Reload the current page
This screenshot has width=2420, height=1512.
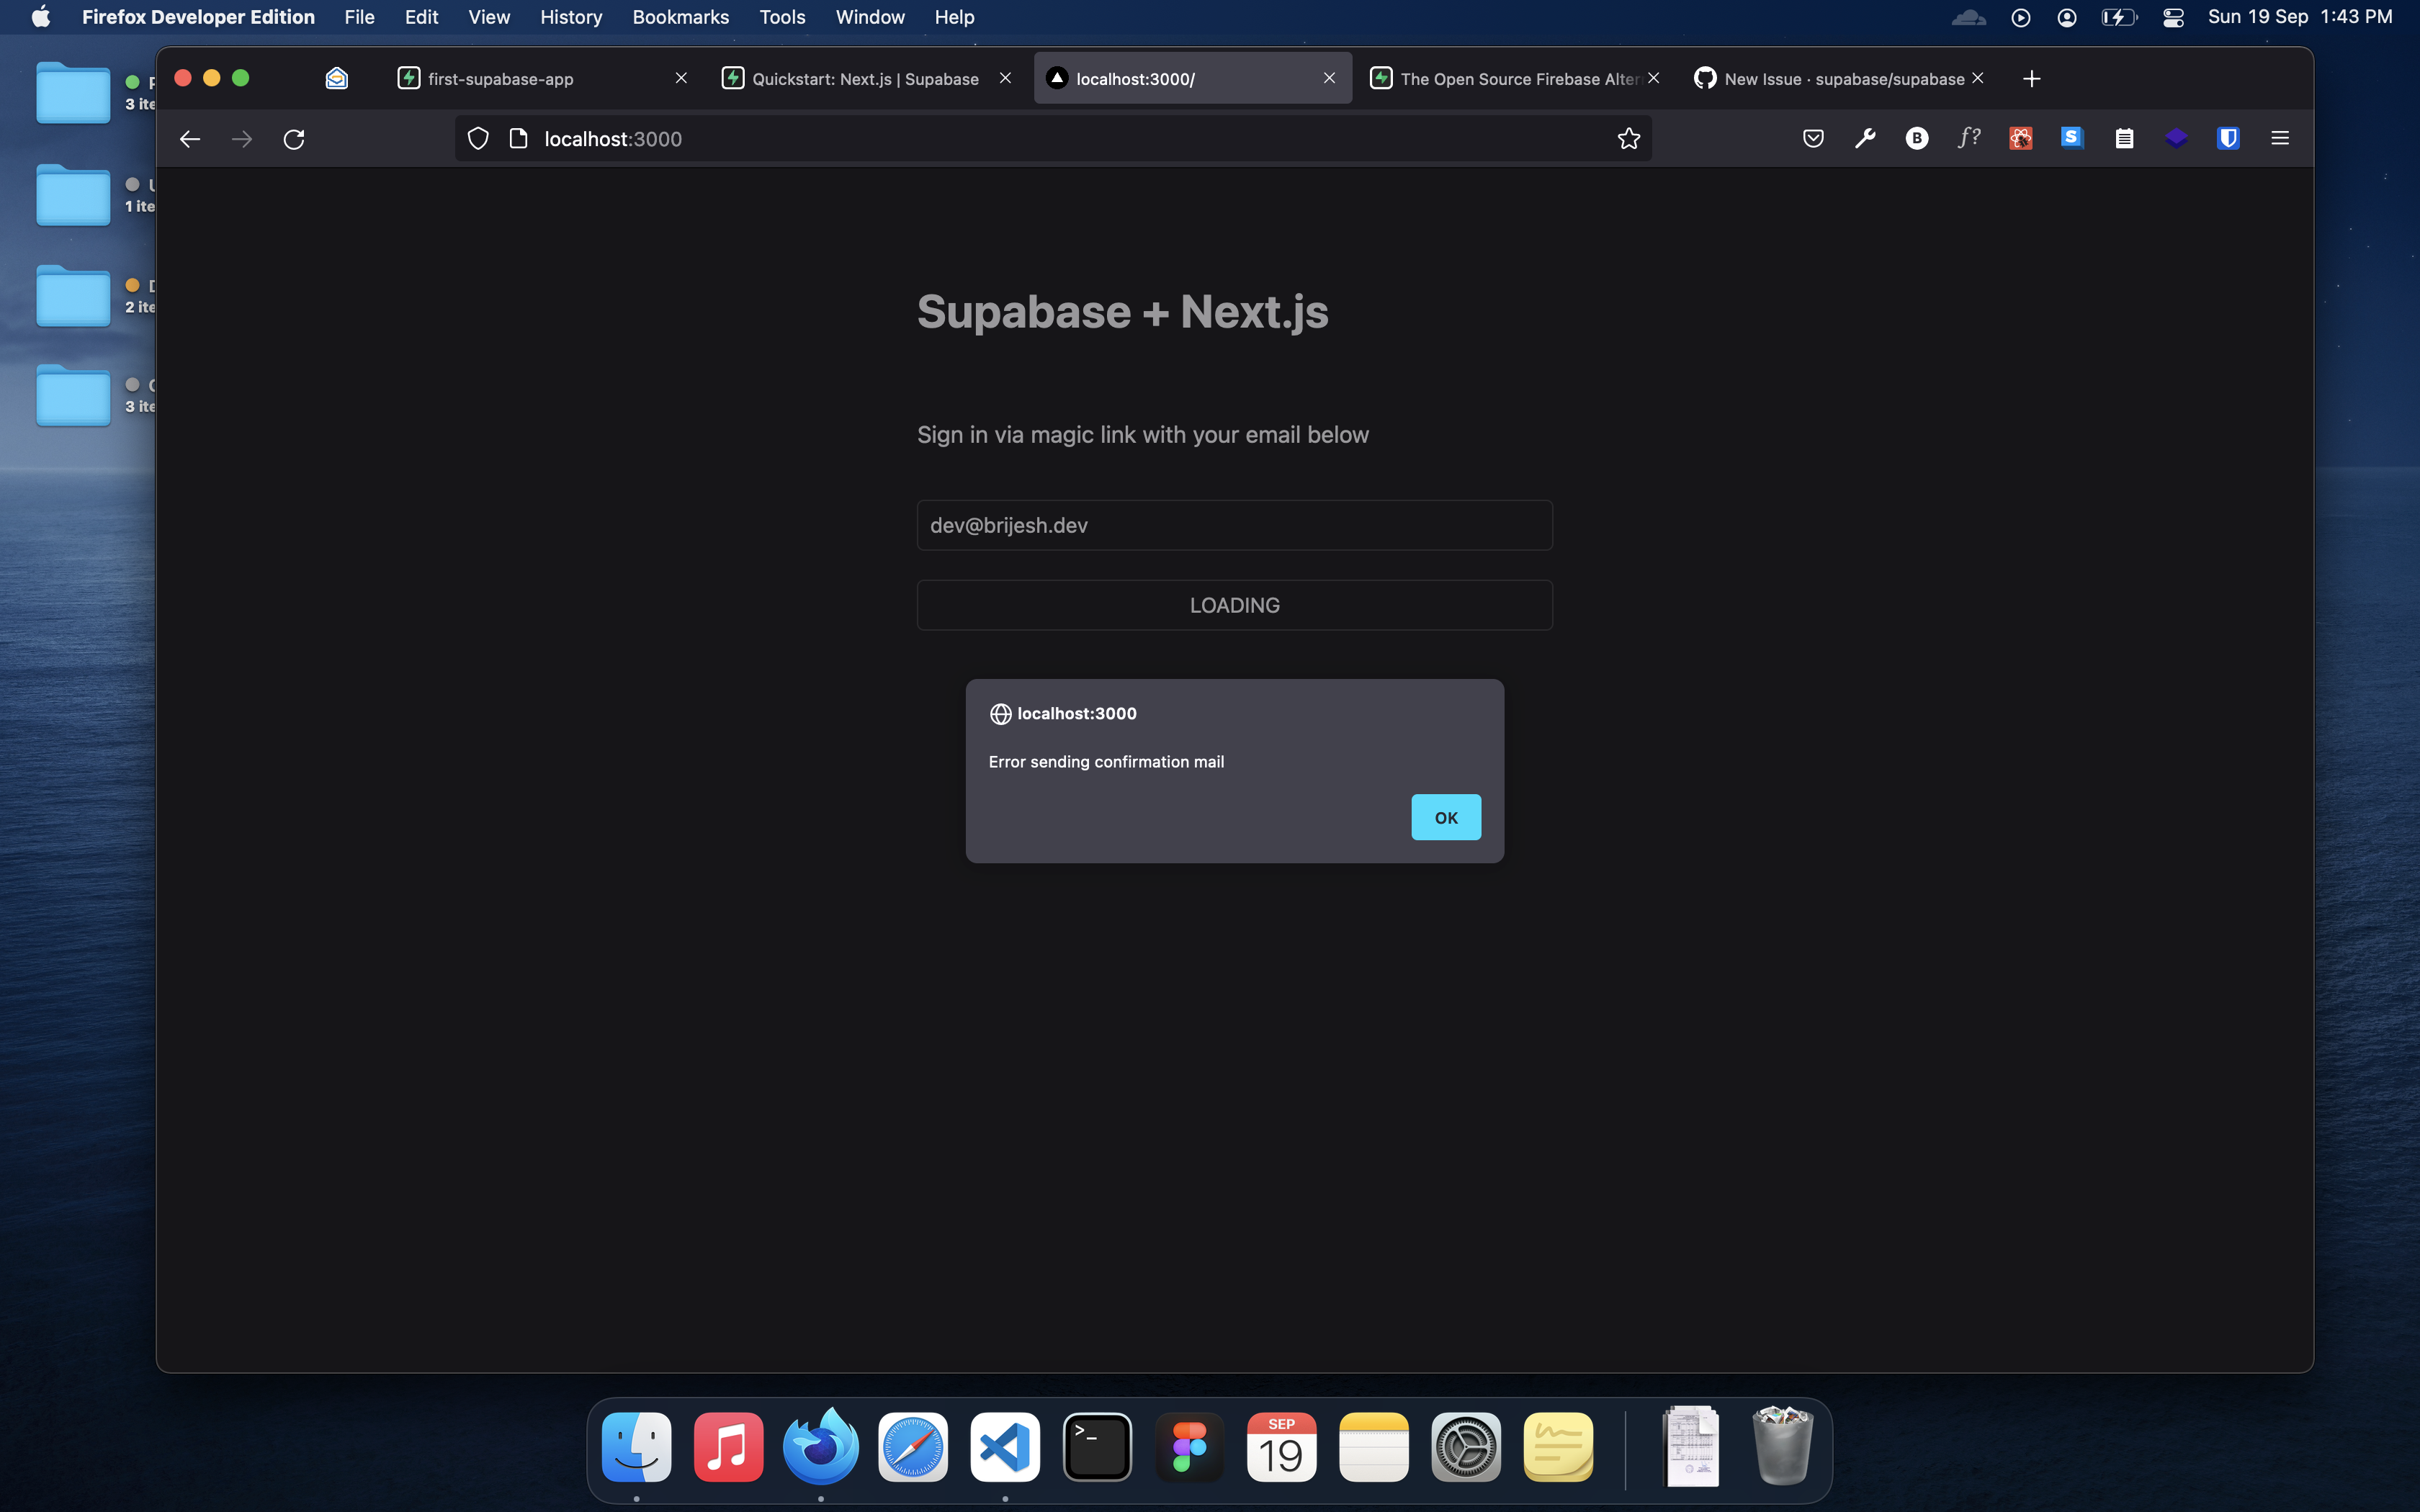294,139
